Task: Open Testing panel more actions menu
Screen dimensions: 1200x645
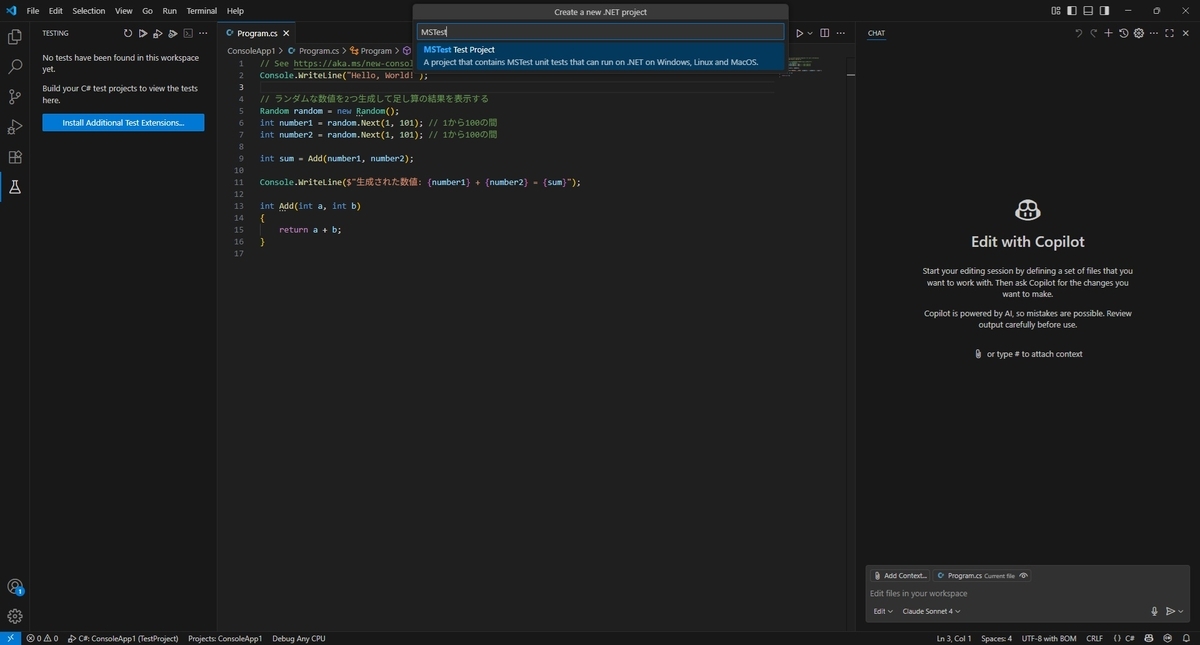Action: 204,33
